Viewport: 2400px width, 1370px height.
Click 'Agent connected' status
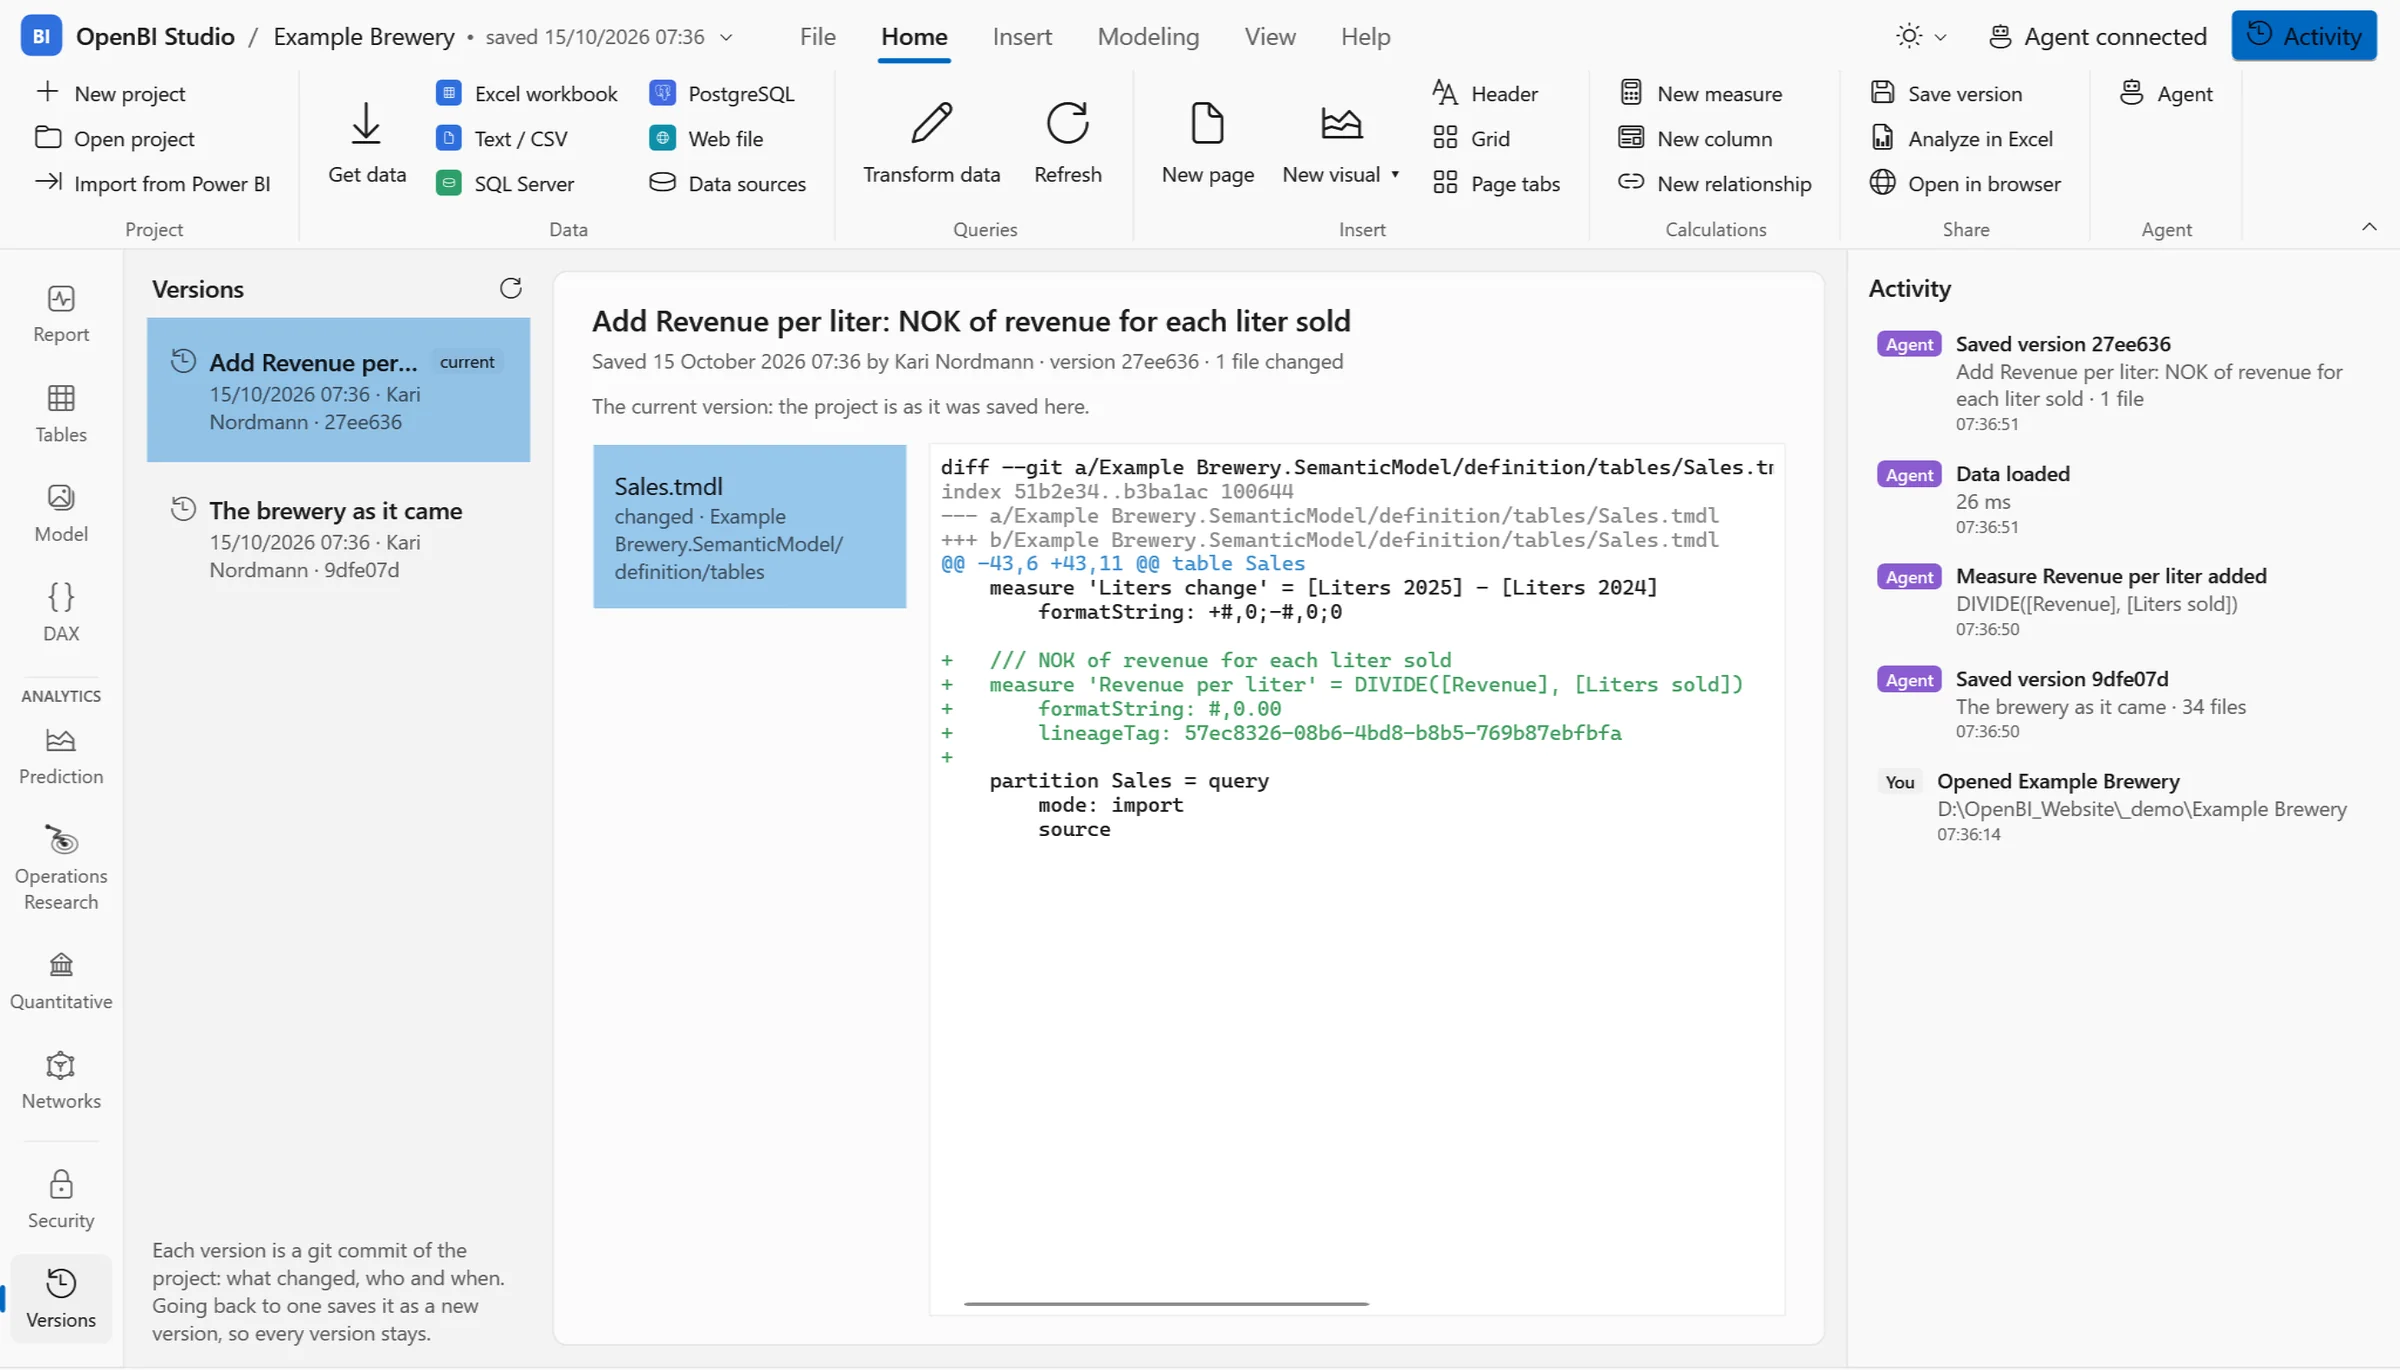2097,36
